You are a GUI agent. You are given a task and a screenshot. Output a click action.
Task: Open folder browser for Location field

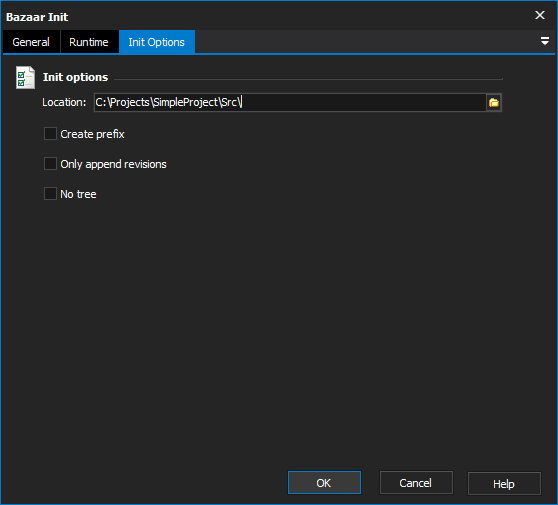pos(494,102)
